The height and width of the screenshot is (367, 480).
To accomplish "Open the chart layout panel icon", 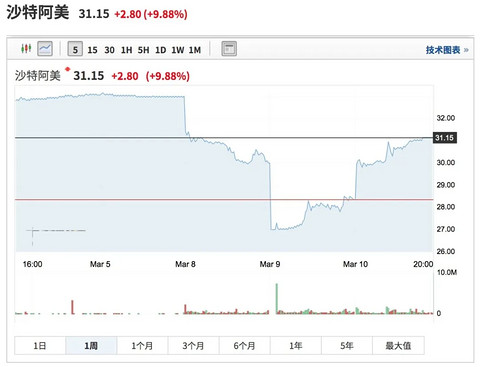I will click(229, 49).
